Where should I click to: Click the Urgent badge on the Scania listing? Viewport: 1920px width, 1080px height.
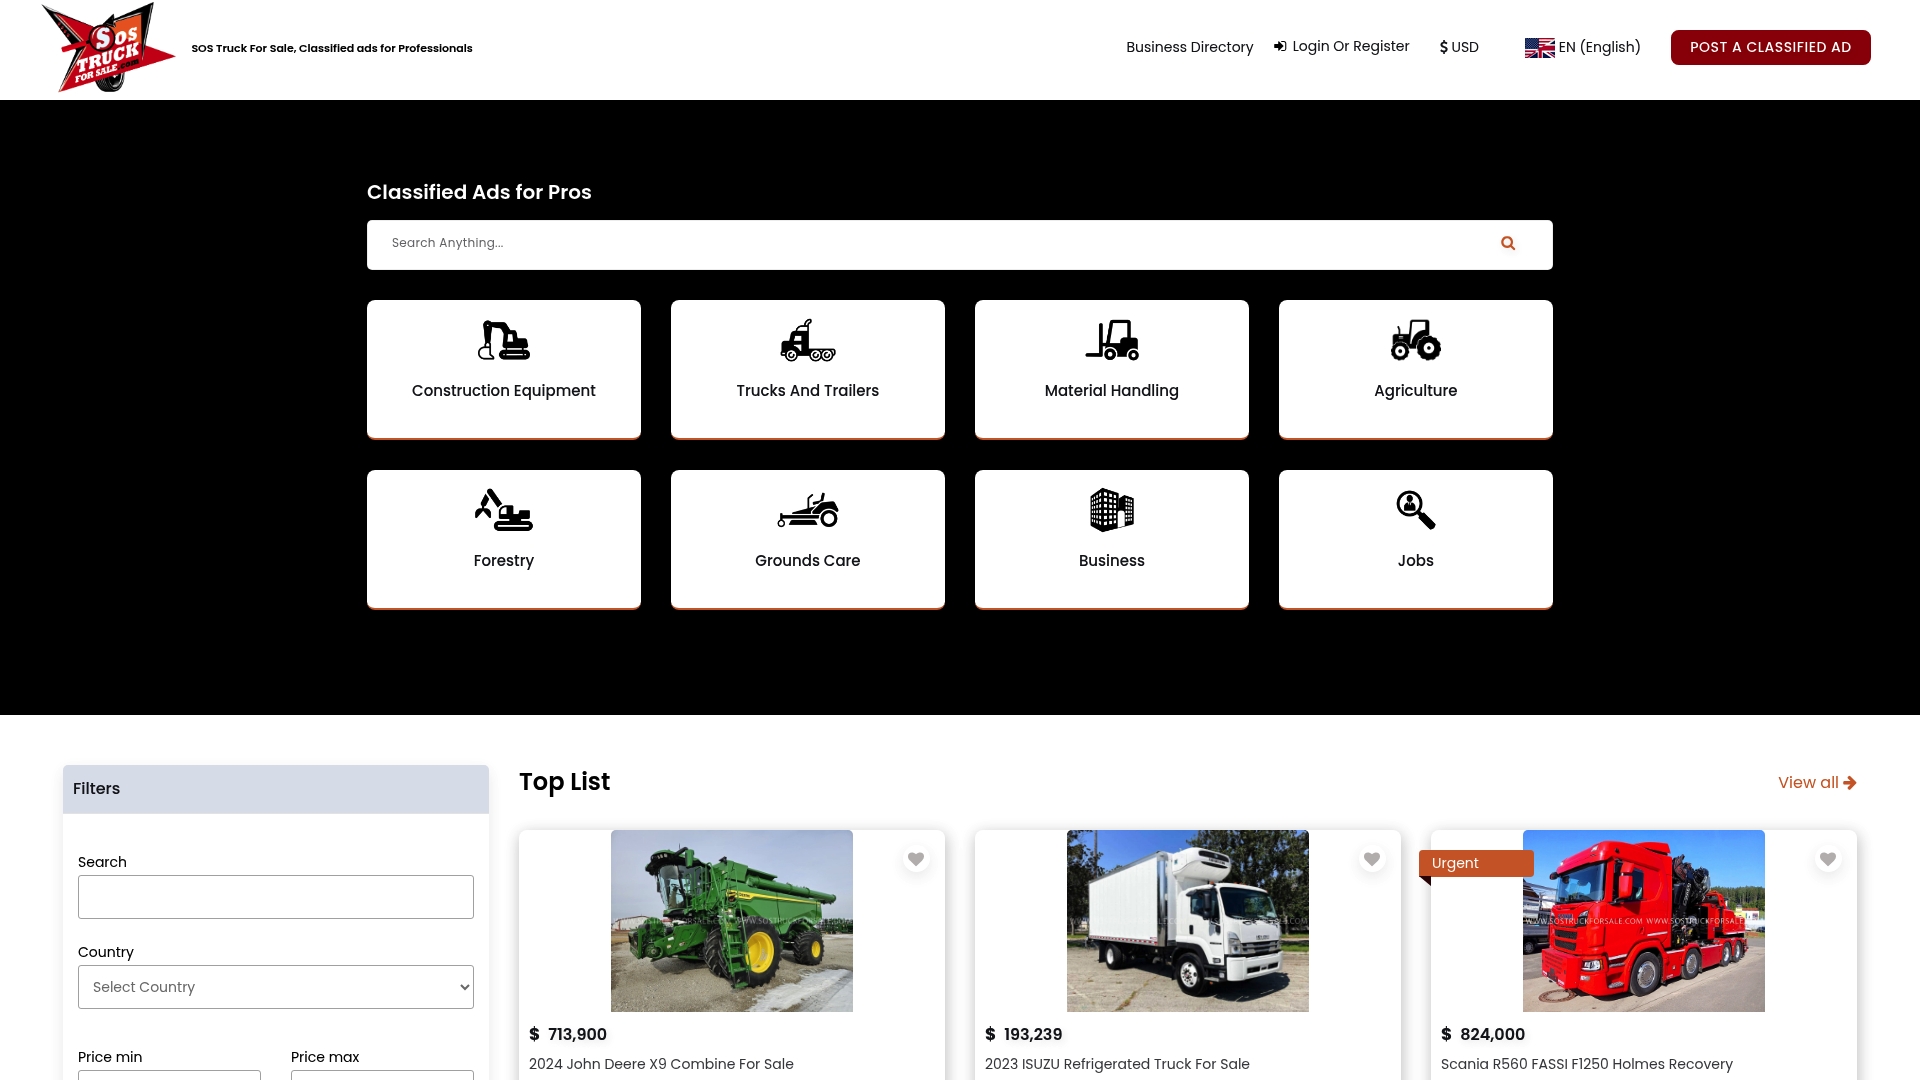[x=1476, y=863]
